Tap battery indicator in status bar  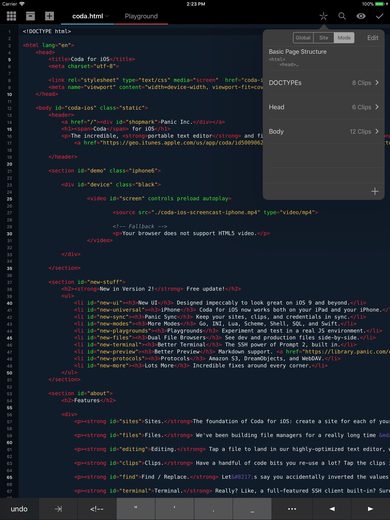(379, 4)
